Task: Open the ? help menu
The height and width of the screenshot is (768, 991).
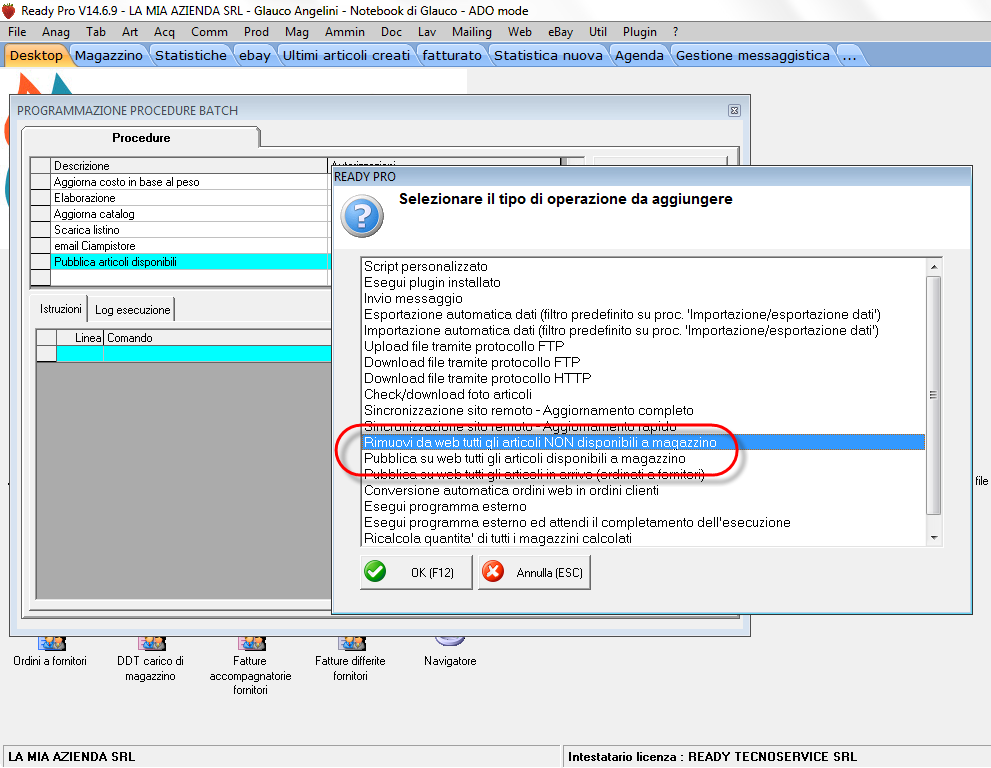Action: 676,32
